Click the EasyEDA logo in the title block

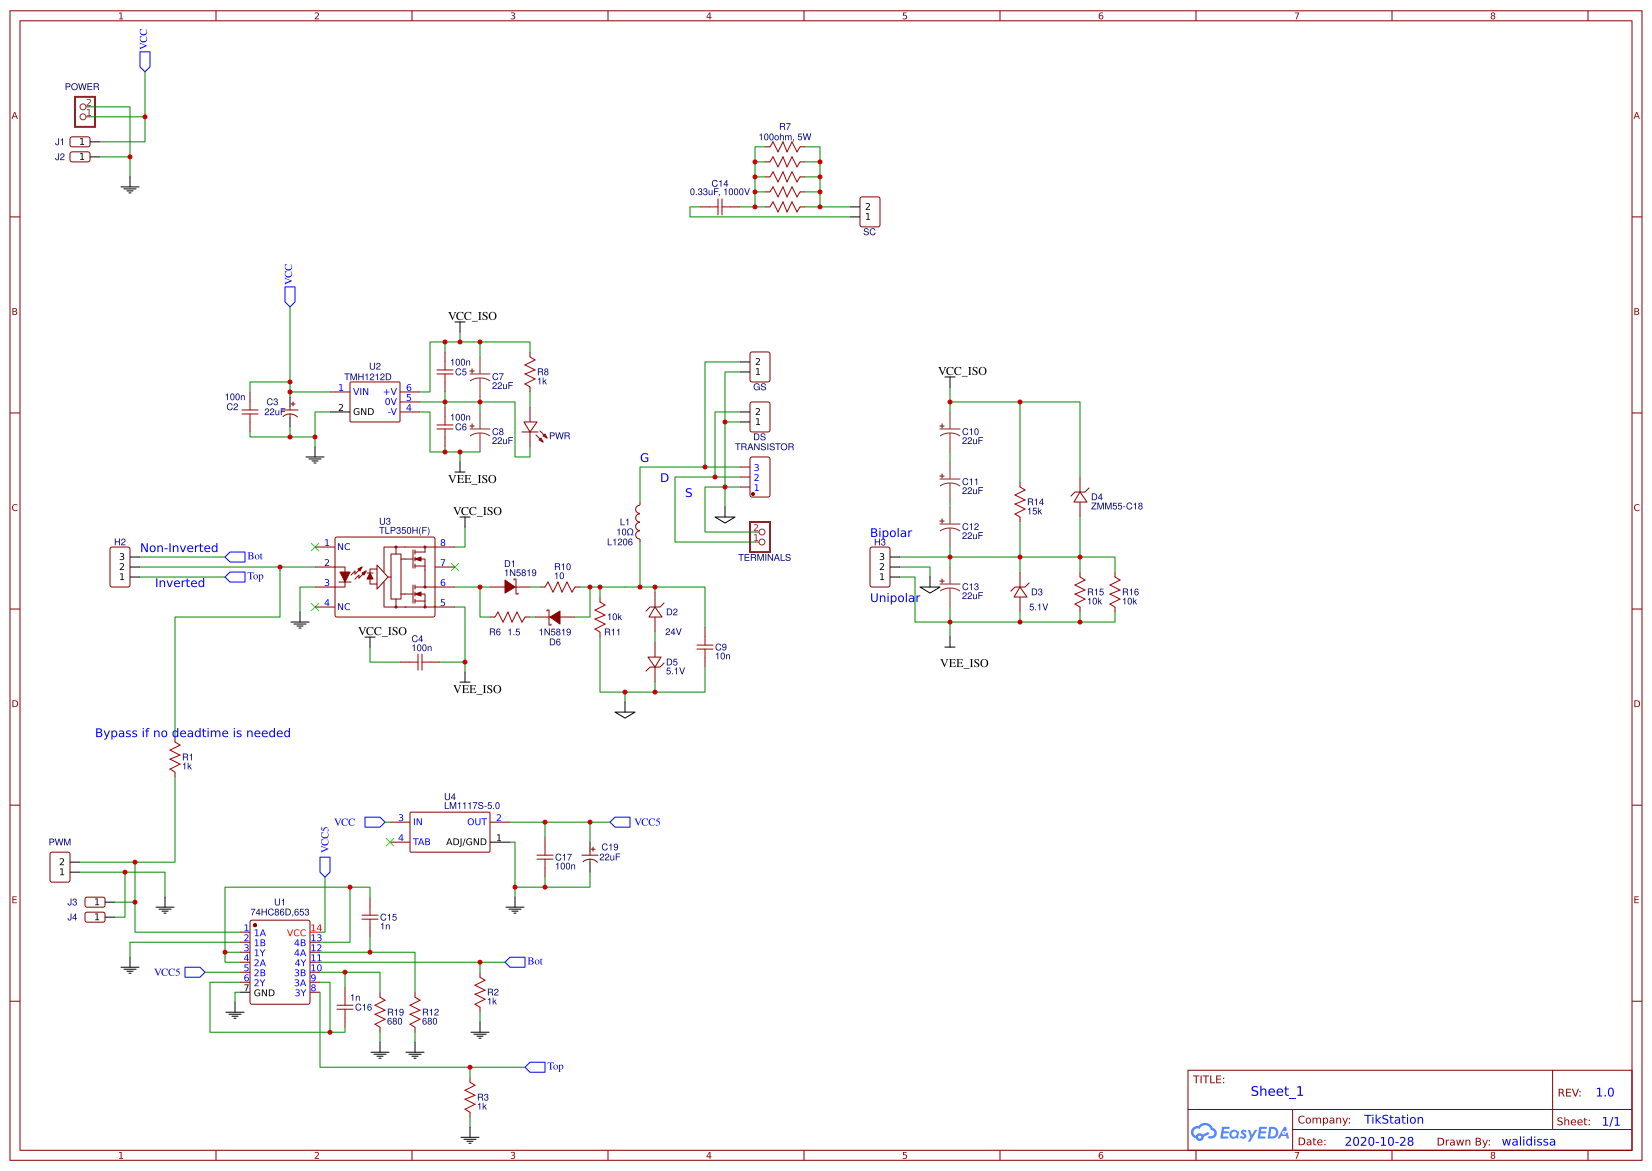pos(1240,1133)
